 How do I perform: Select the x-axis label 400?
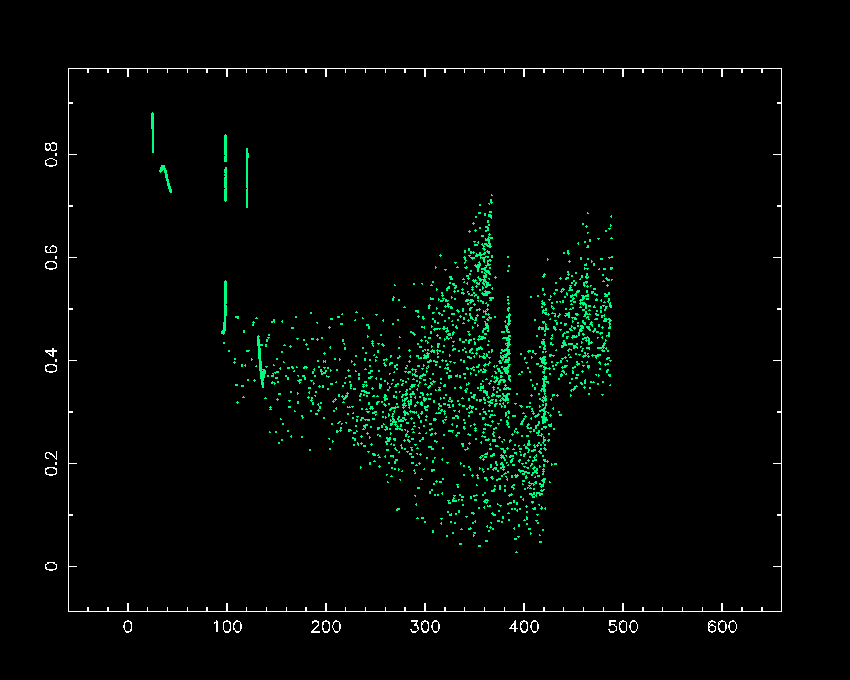[x=524, y=627]
